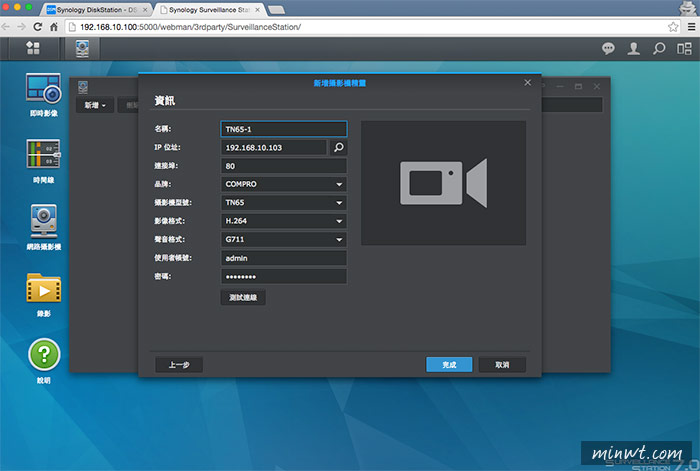Reload the browser page
Viewport: 700px width, 471px height.
pos(38,27)
